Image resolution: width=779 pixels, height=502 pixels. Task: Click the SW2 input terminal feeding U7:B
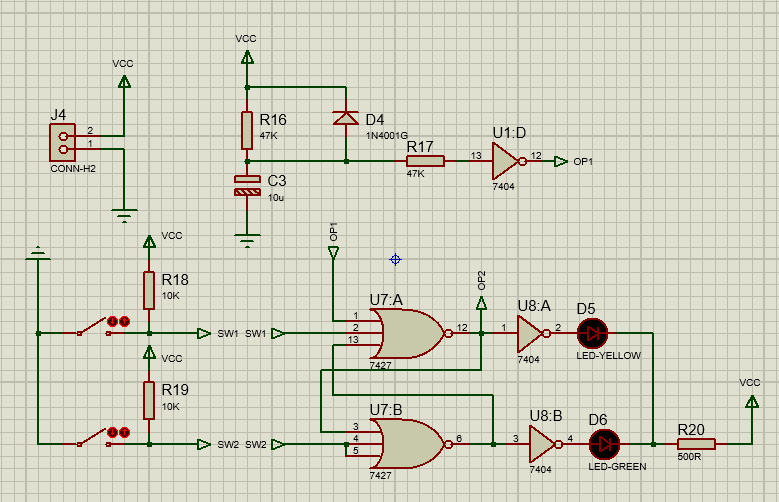point(278,444)
